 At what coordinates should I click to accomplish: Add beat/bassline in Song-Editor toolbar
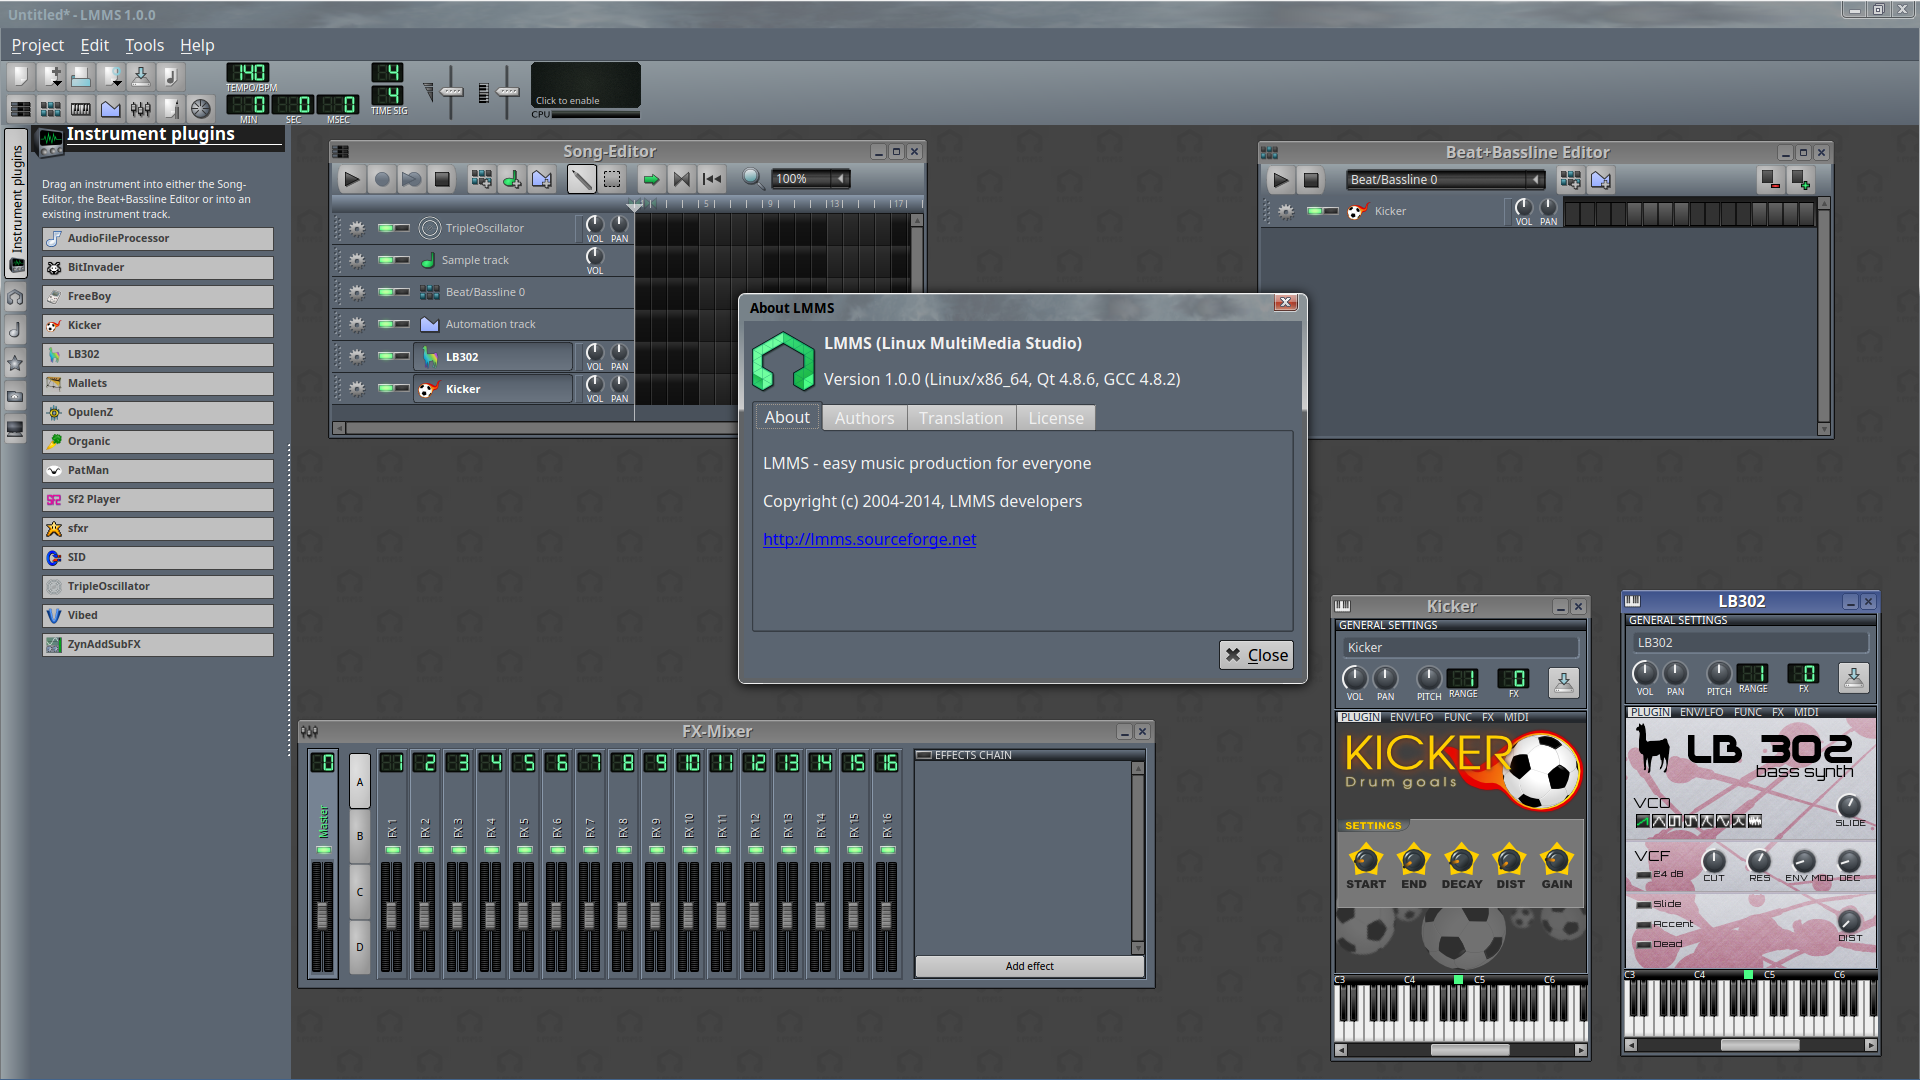click(481, 179)
